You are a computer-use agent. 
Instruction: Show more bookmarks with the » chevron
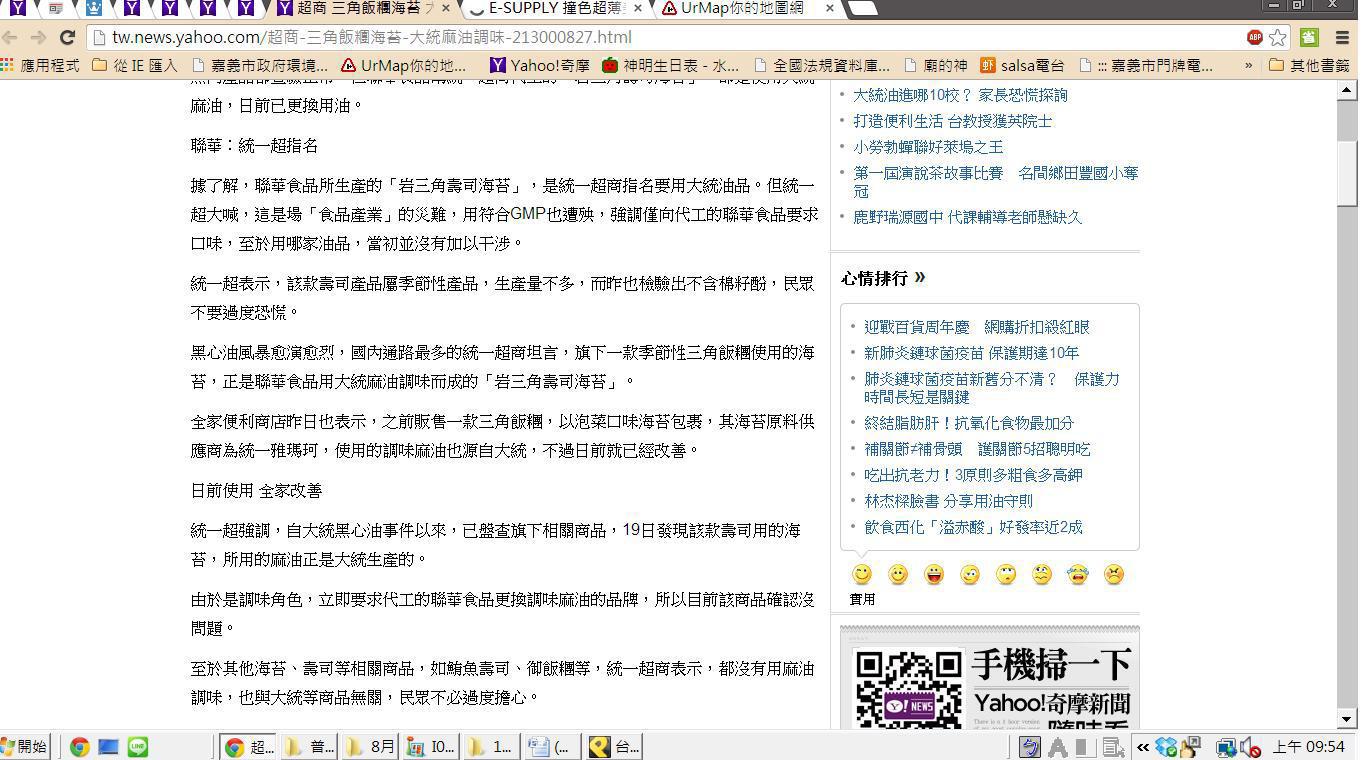[x=1248, y=65]
